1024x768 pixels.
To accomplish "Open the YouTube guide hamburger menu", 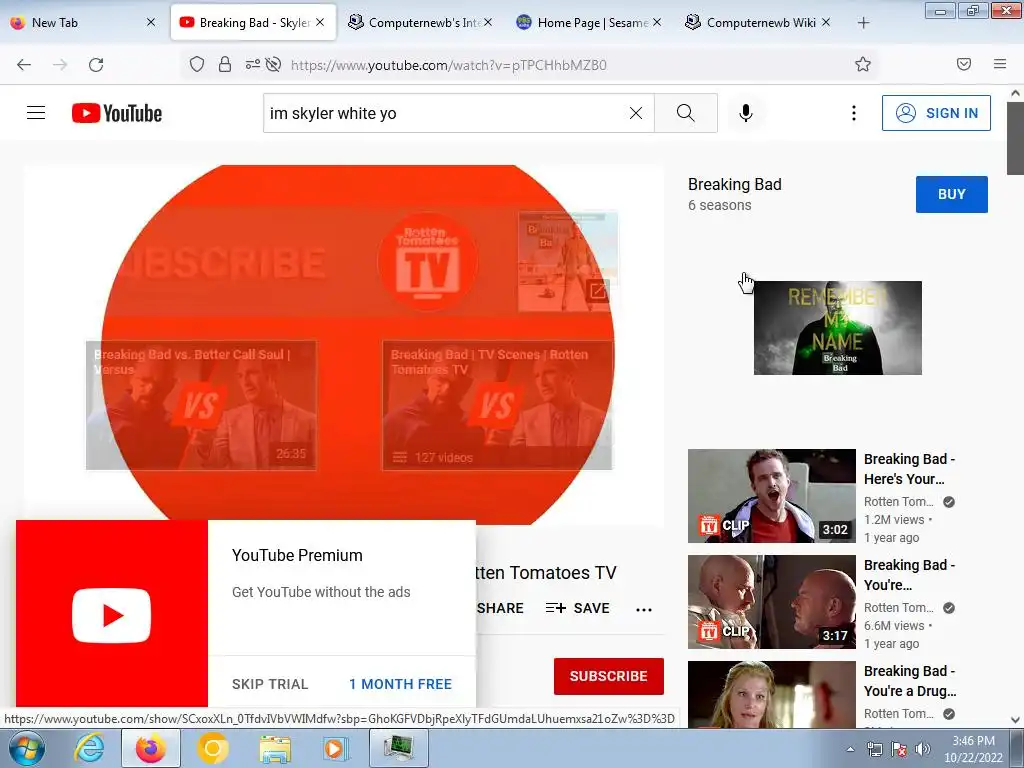I will (36, 113).
